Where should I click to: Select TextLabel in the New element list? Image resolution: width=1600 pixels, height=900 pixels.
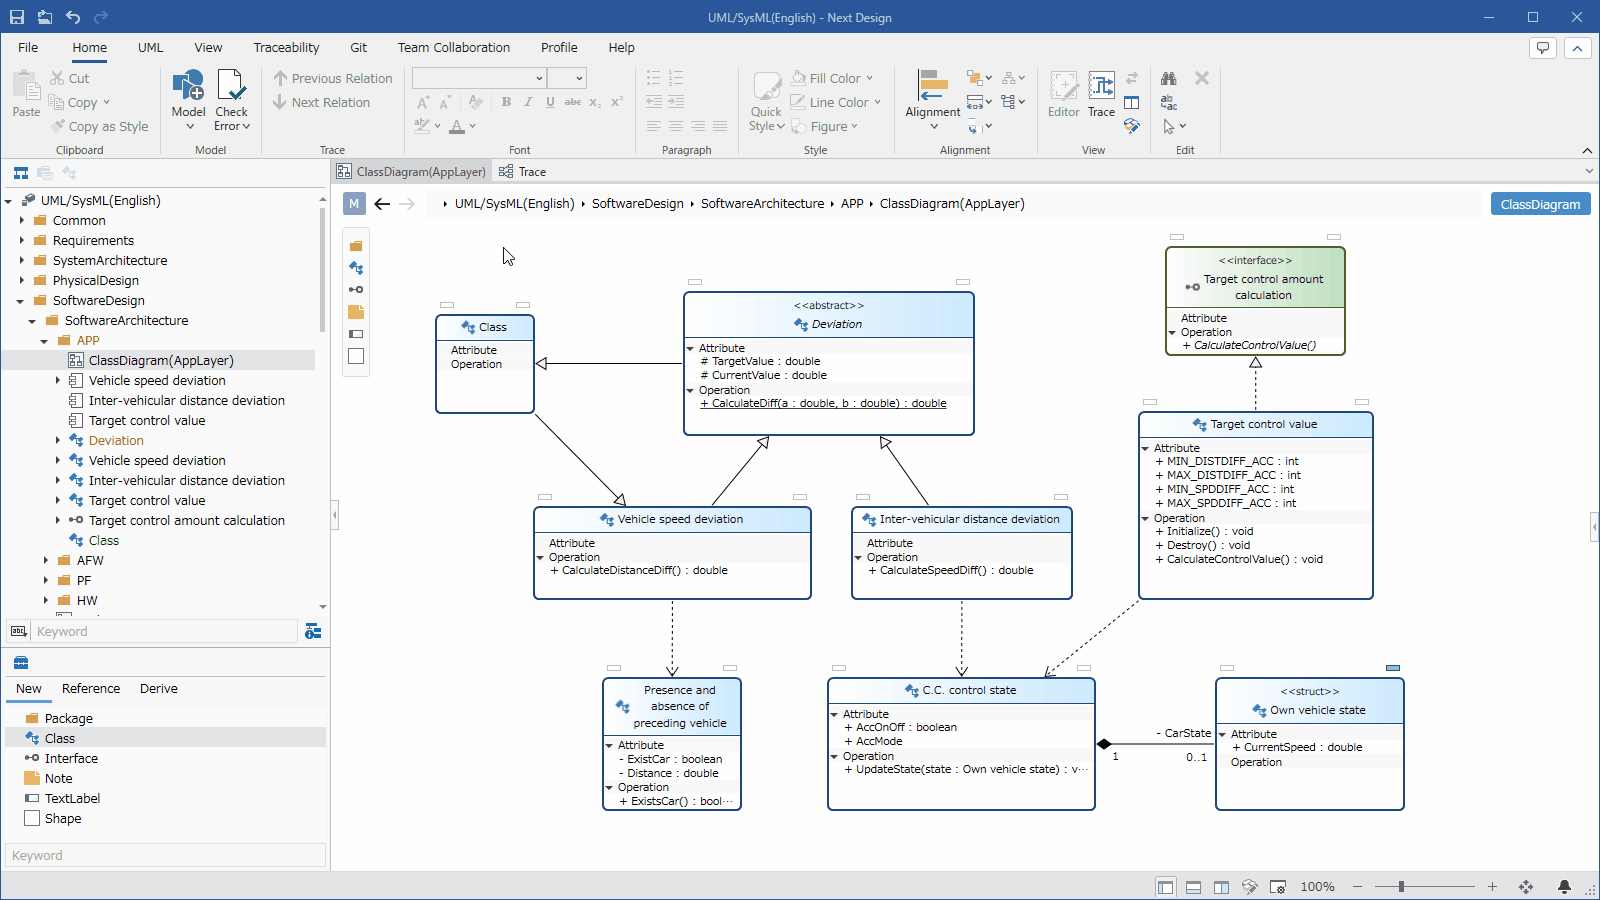[x=165, y=798]
